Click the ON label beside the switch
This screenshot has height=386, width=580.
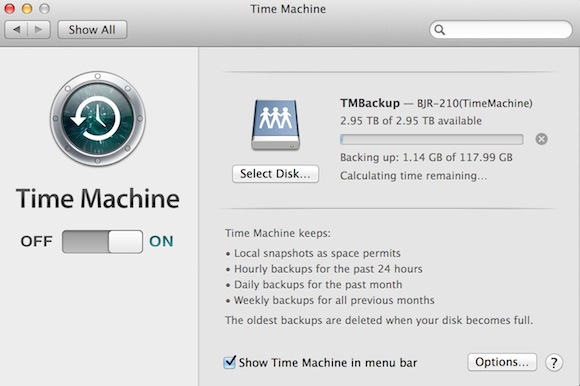tap(161, 241)
